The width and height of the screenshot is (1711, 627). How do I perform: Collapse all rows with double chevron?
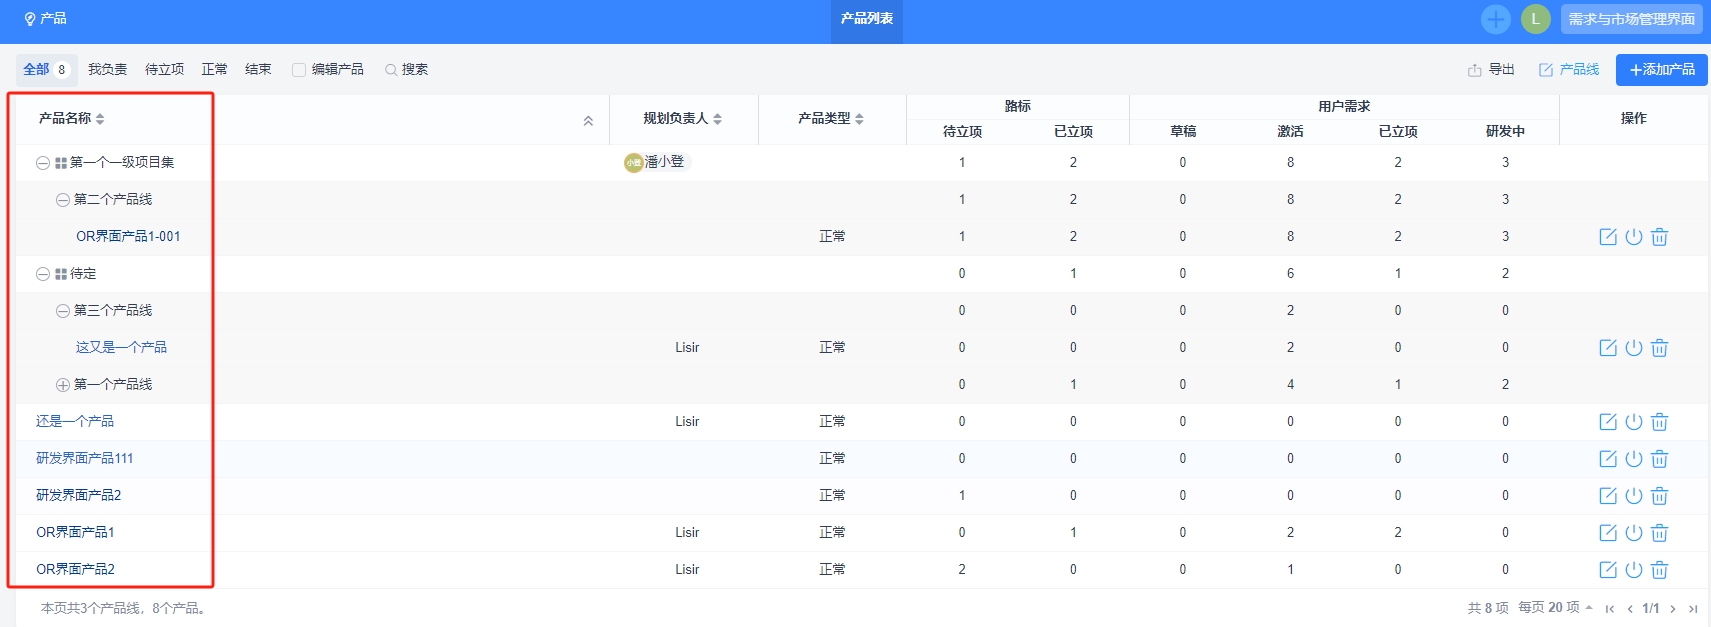588,121
